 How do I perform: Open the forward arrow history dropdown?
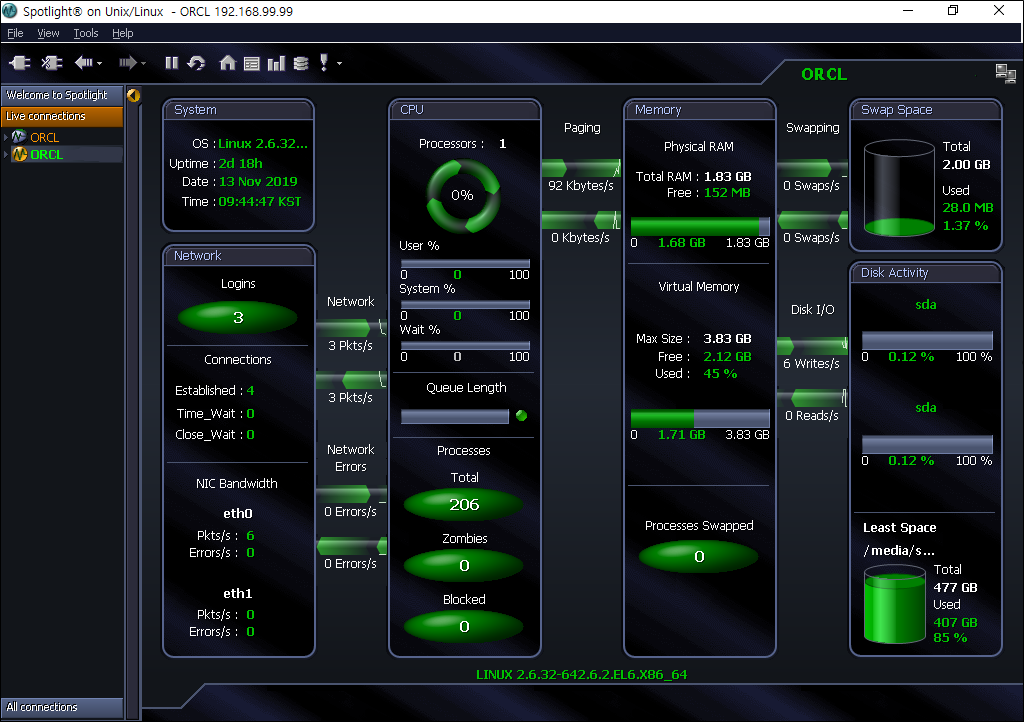(144, 63)
